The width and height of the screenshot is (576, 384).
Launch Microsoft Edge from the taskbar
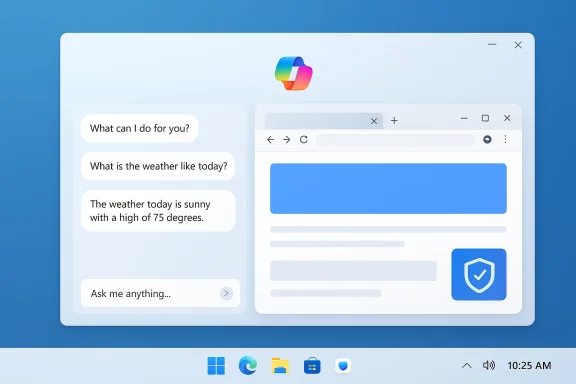tap(248, 366)
